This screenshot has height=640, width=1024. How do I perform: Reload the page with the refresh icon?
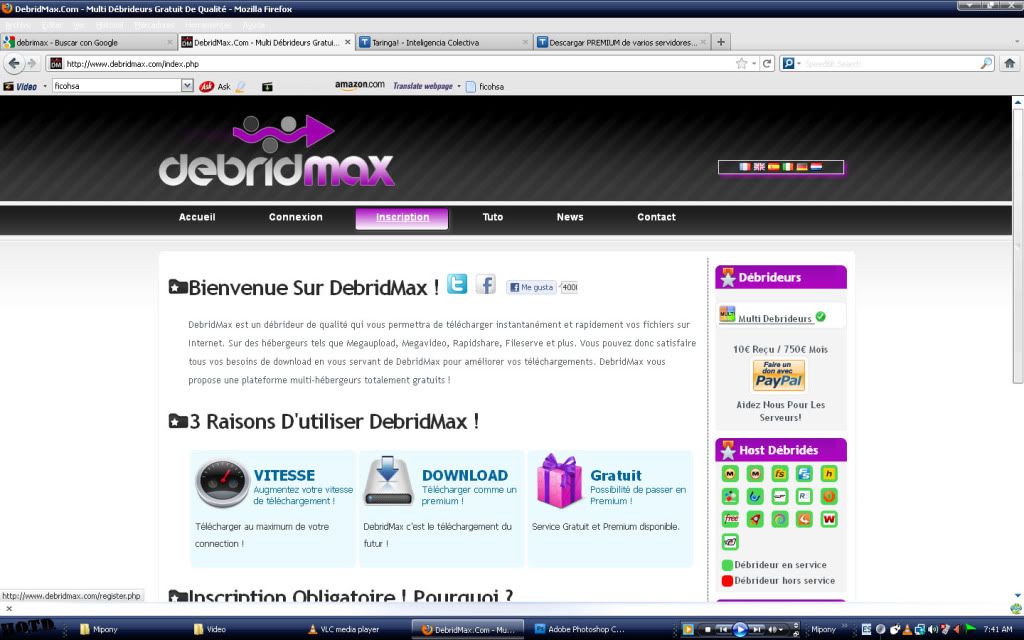pyautogui.click(x=767, y=63)
